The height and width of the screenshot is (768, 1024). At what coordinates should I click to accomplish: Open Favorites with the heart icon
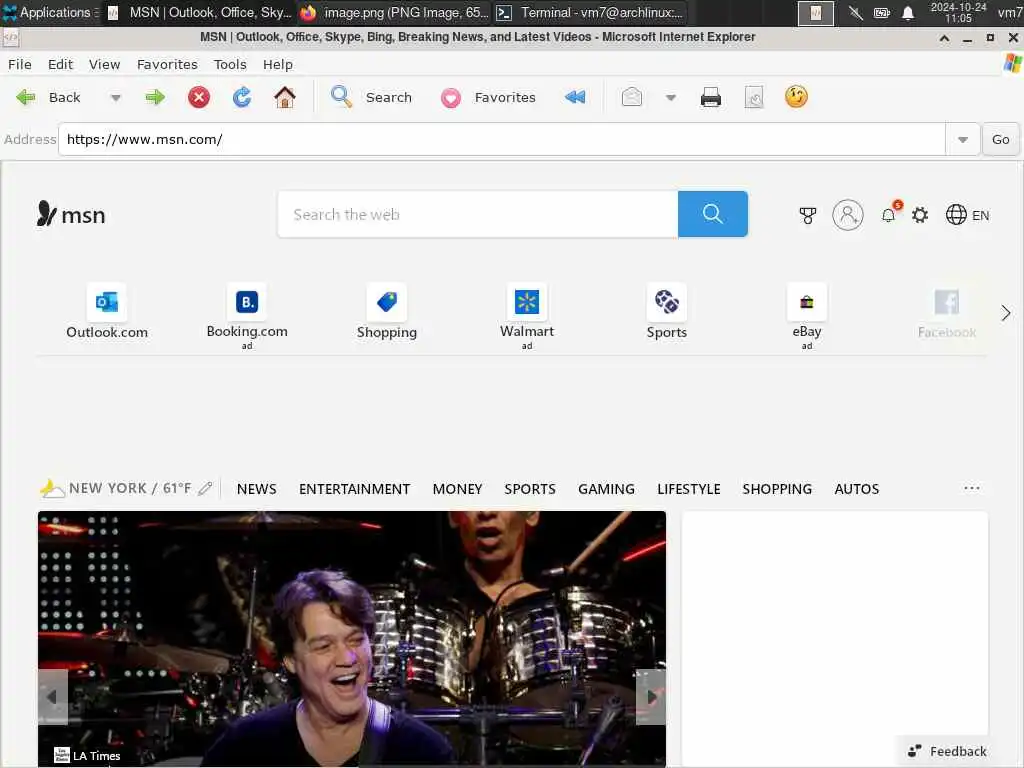(451, 98)
